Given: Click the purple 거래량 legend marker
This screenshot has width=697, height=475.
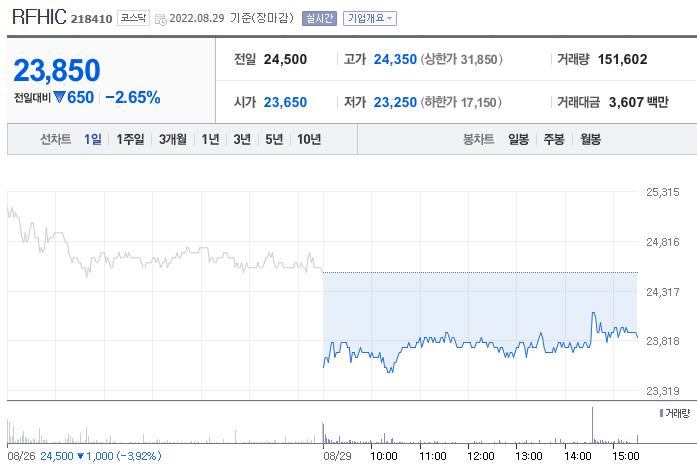Looking at the screenshot, I should coord(661,413).
